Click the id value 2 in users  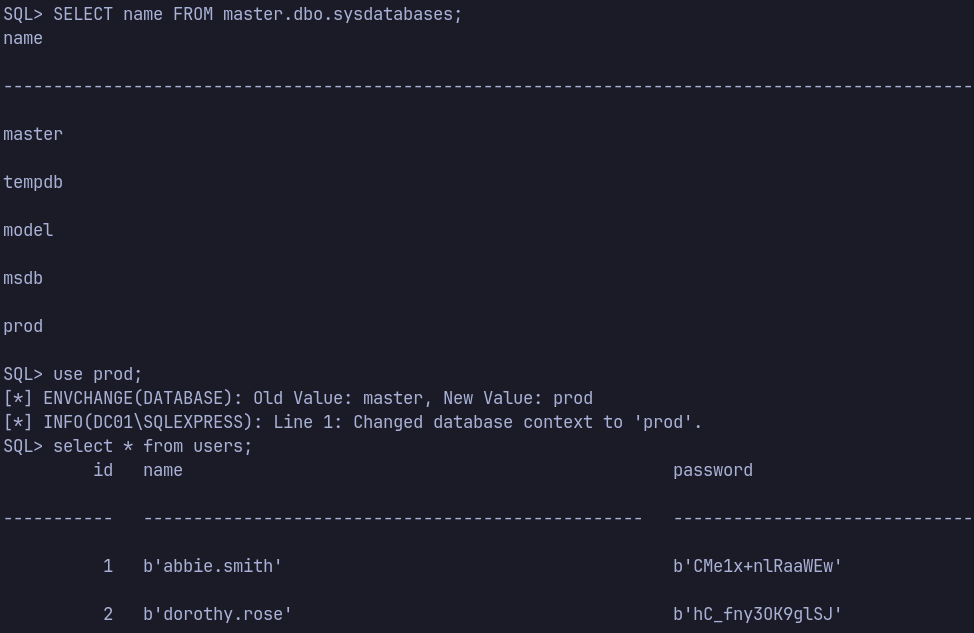(x=108, y=614)
